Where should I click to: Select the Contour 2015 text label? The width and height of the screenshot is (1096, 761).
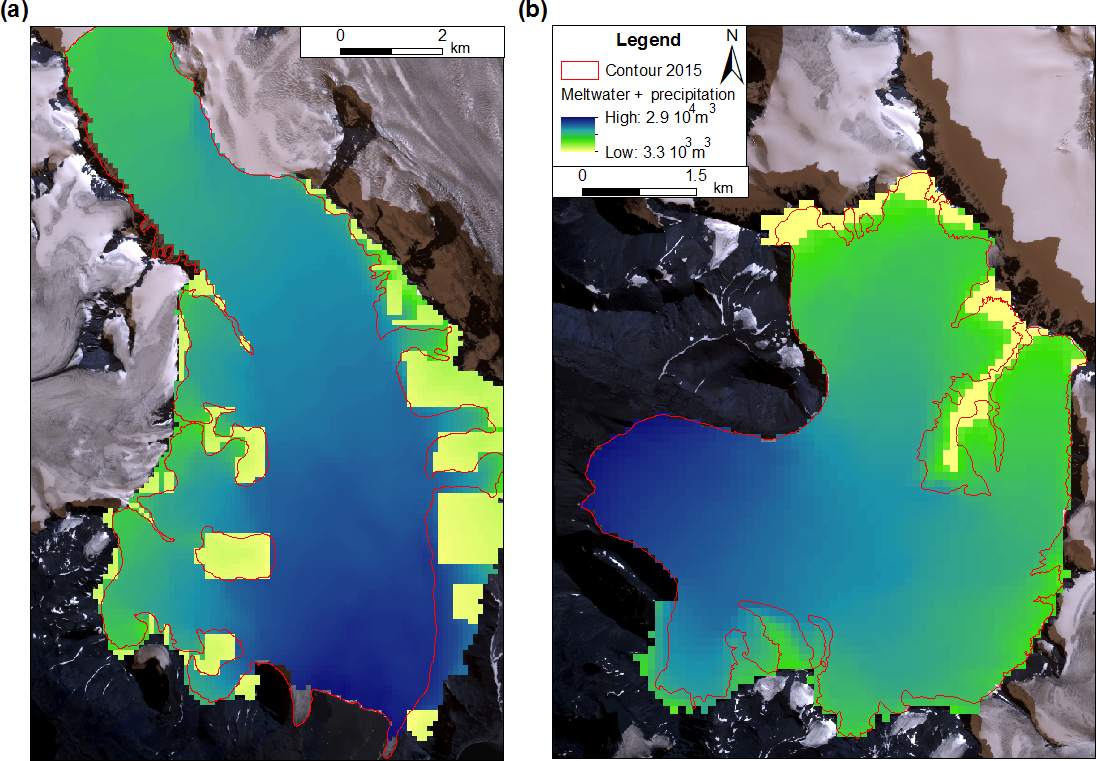pyautogui.click(x=653, y=71)
